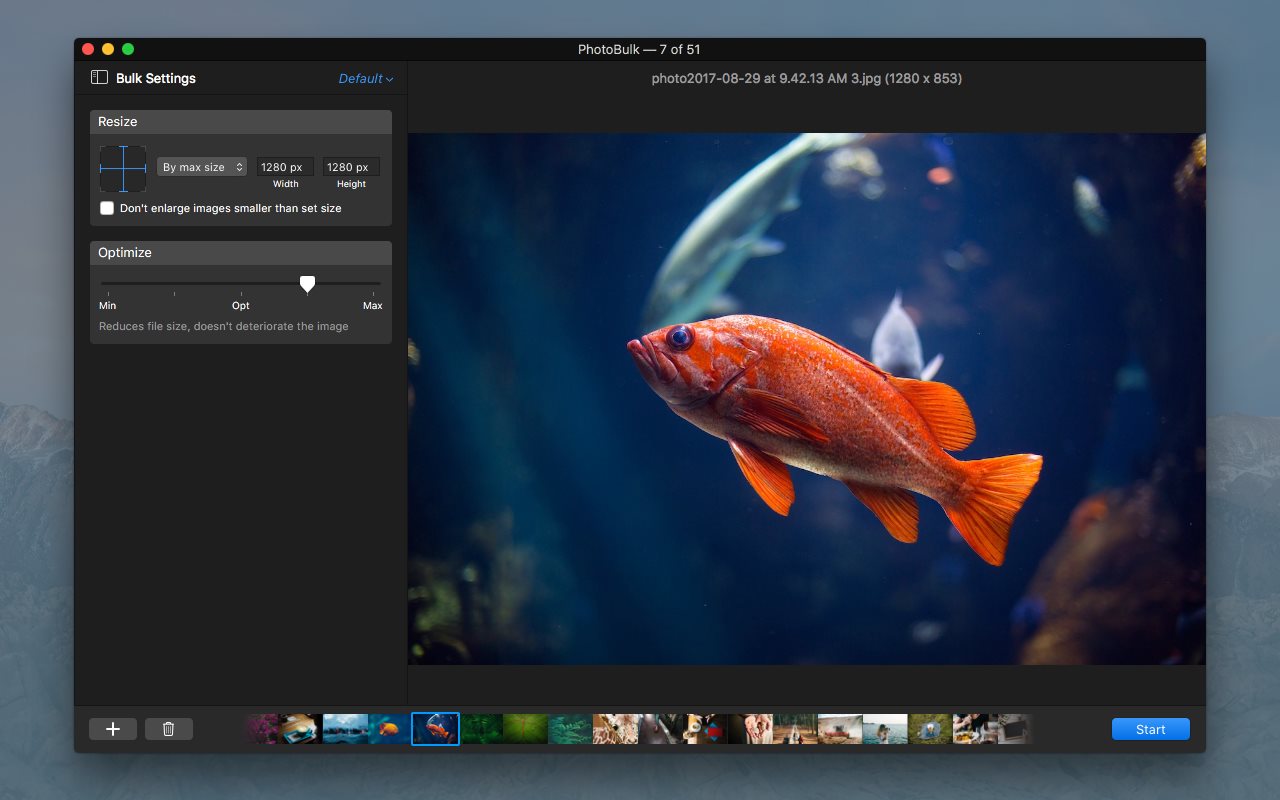
Task: Click the Height input field
Action: click(x=351, y=167)
